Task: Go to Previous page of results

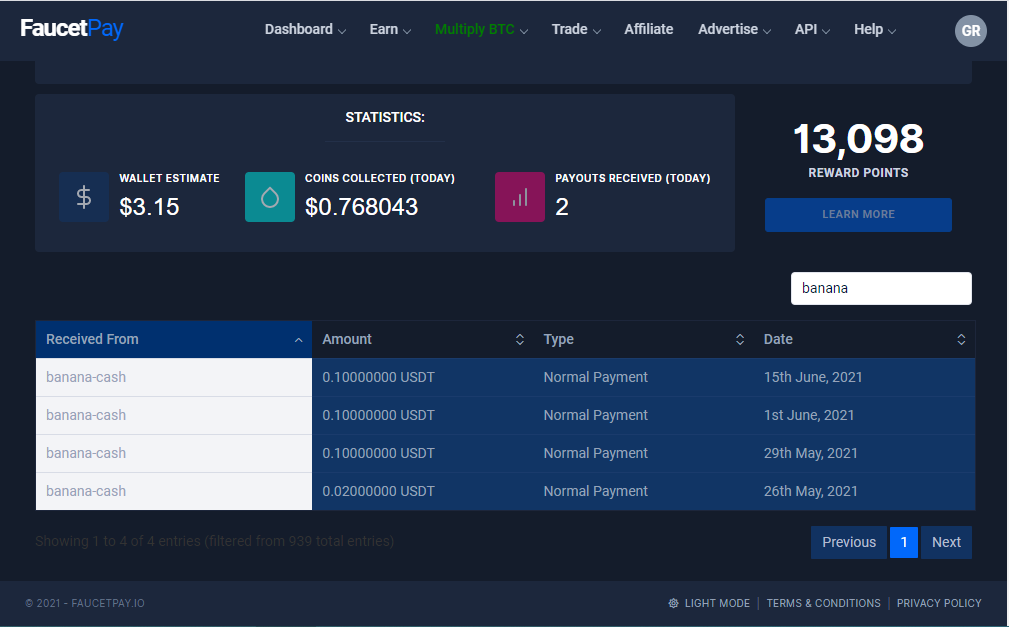Action: pyautogui.click(x=849, y=542)
